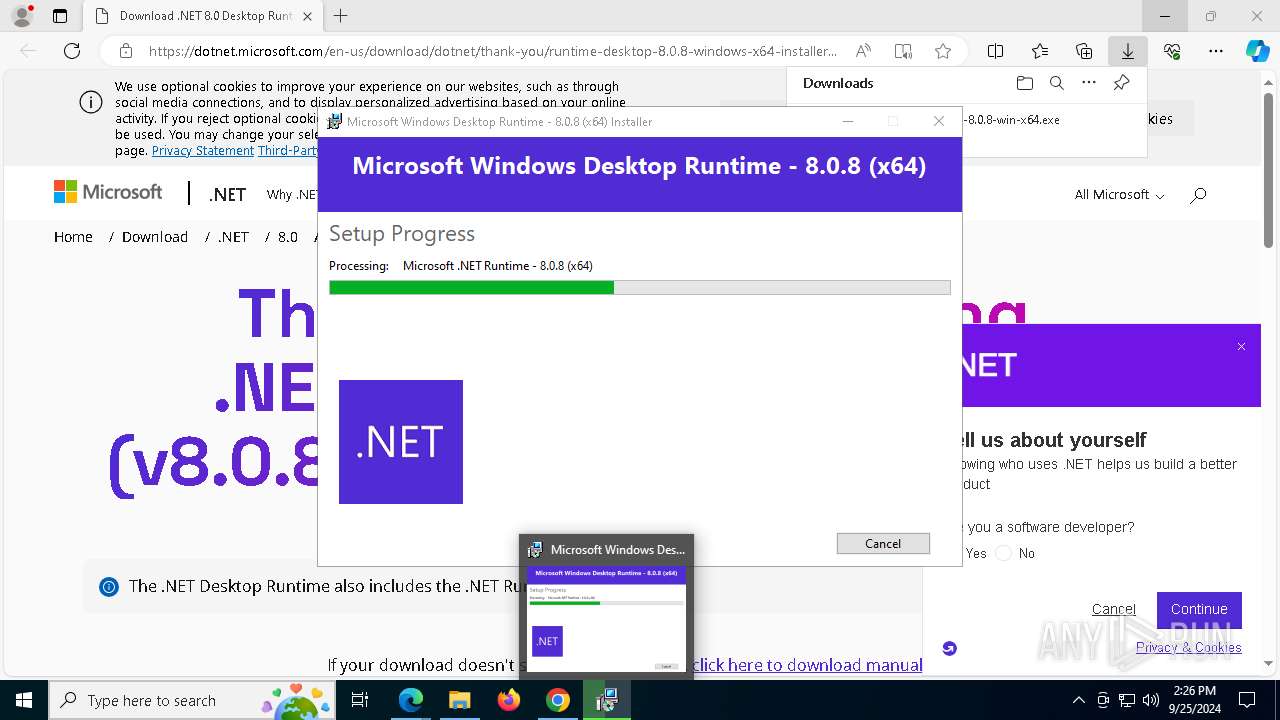Viewport: 1280px width, 720px height.
Task: Pin the Downloads panel
Action: pos(1121,83)
